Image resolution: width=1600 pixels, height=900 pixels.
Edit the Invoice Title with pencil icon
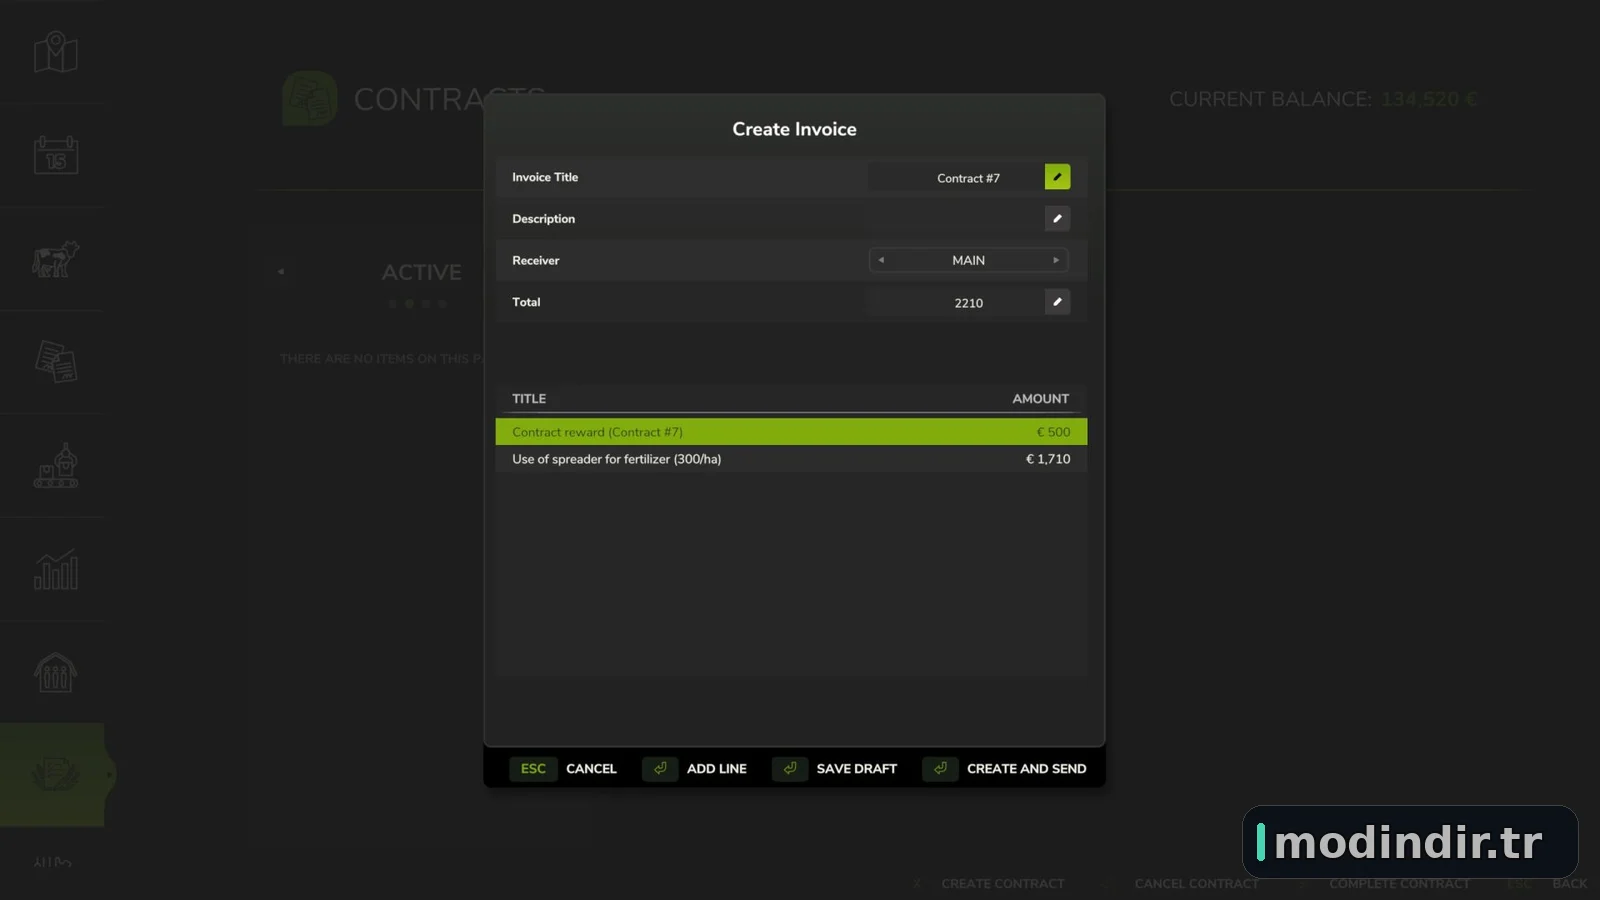(1057, 177)
